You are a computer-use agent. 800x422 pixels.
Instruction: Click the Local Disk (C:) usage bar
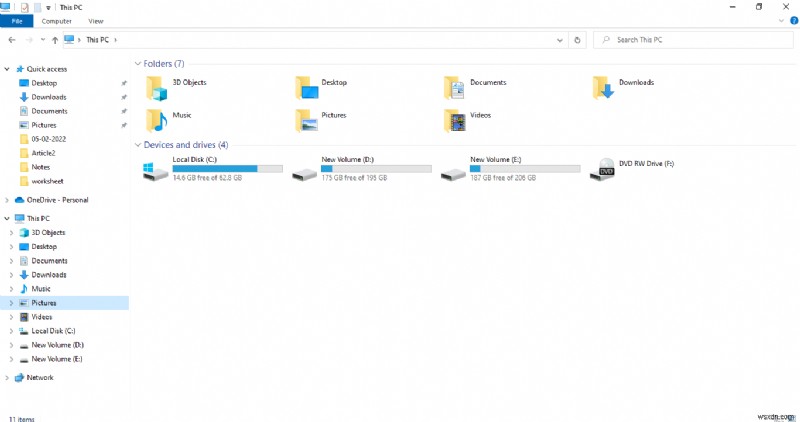[228, 169]
